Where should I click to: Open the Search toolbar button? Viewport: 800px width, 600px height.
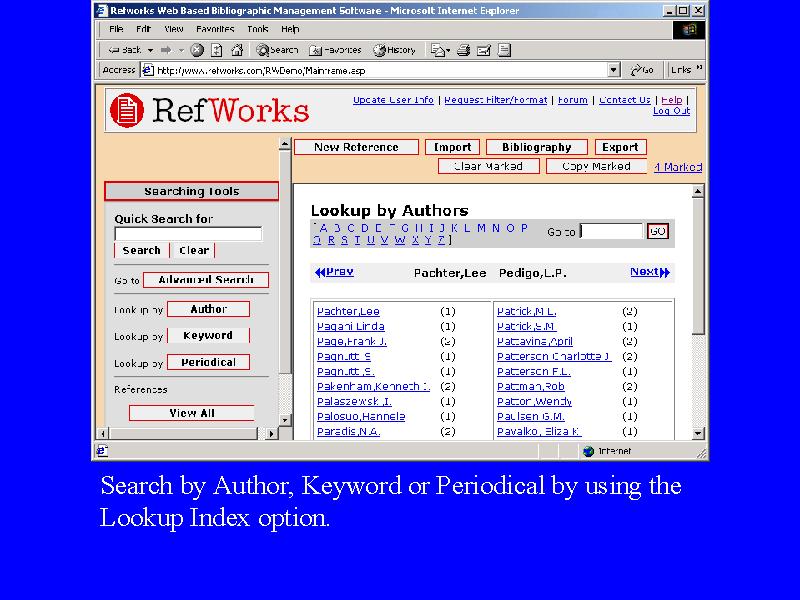click(x=277, y=50)
